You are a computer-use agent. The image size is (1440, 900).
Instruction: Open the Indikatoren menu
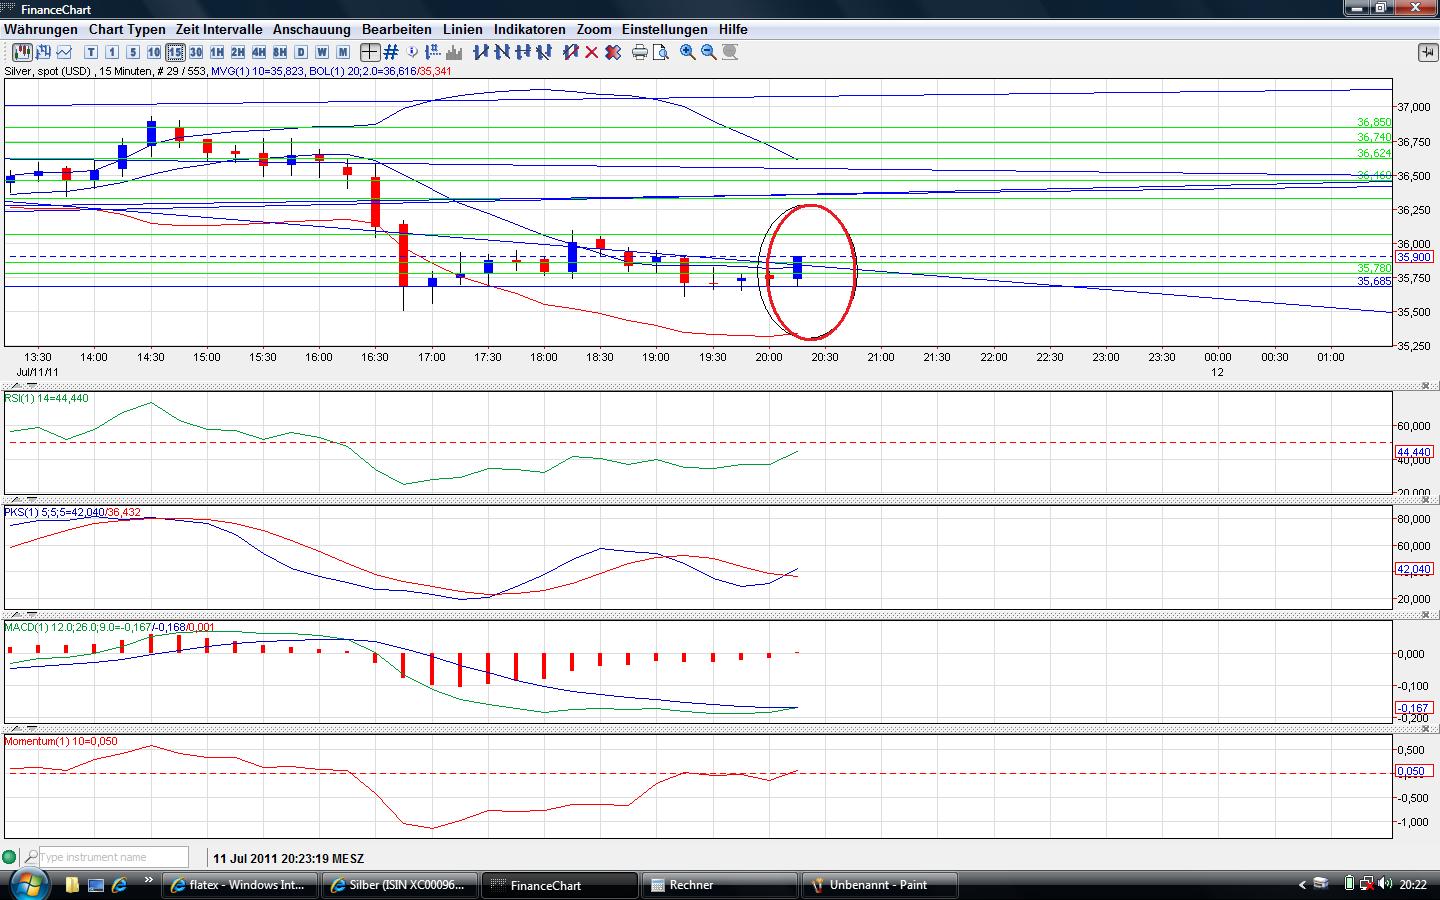(529, 29)
